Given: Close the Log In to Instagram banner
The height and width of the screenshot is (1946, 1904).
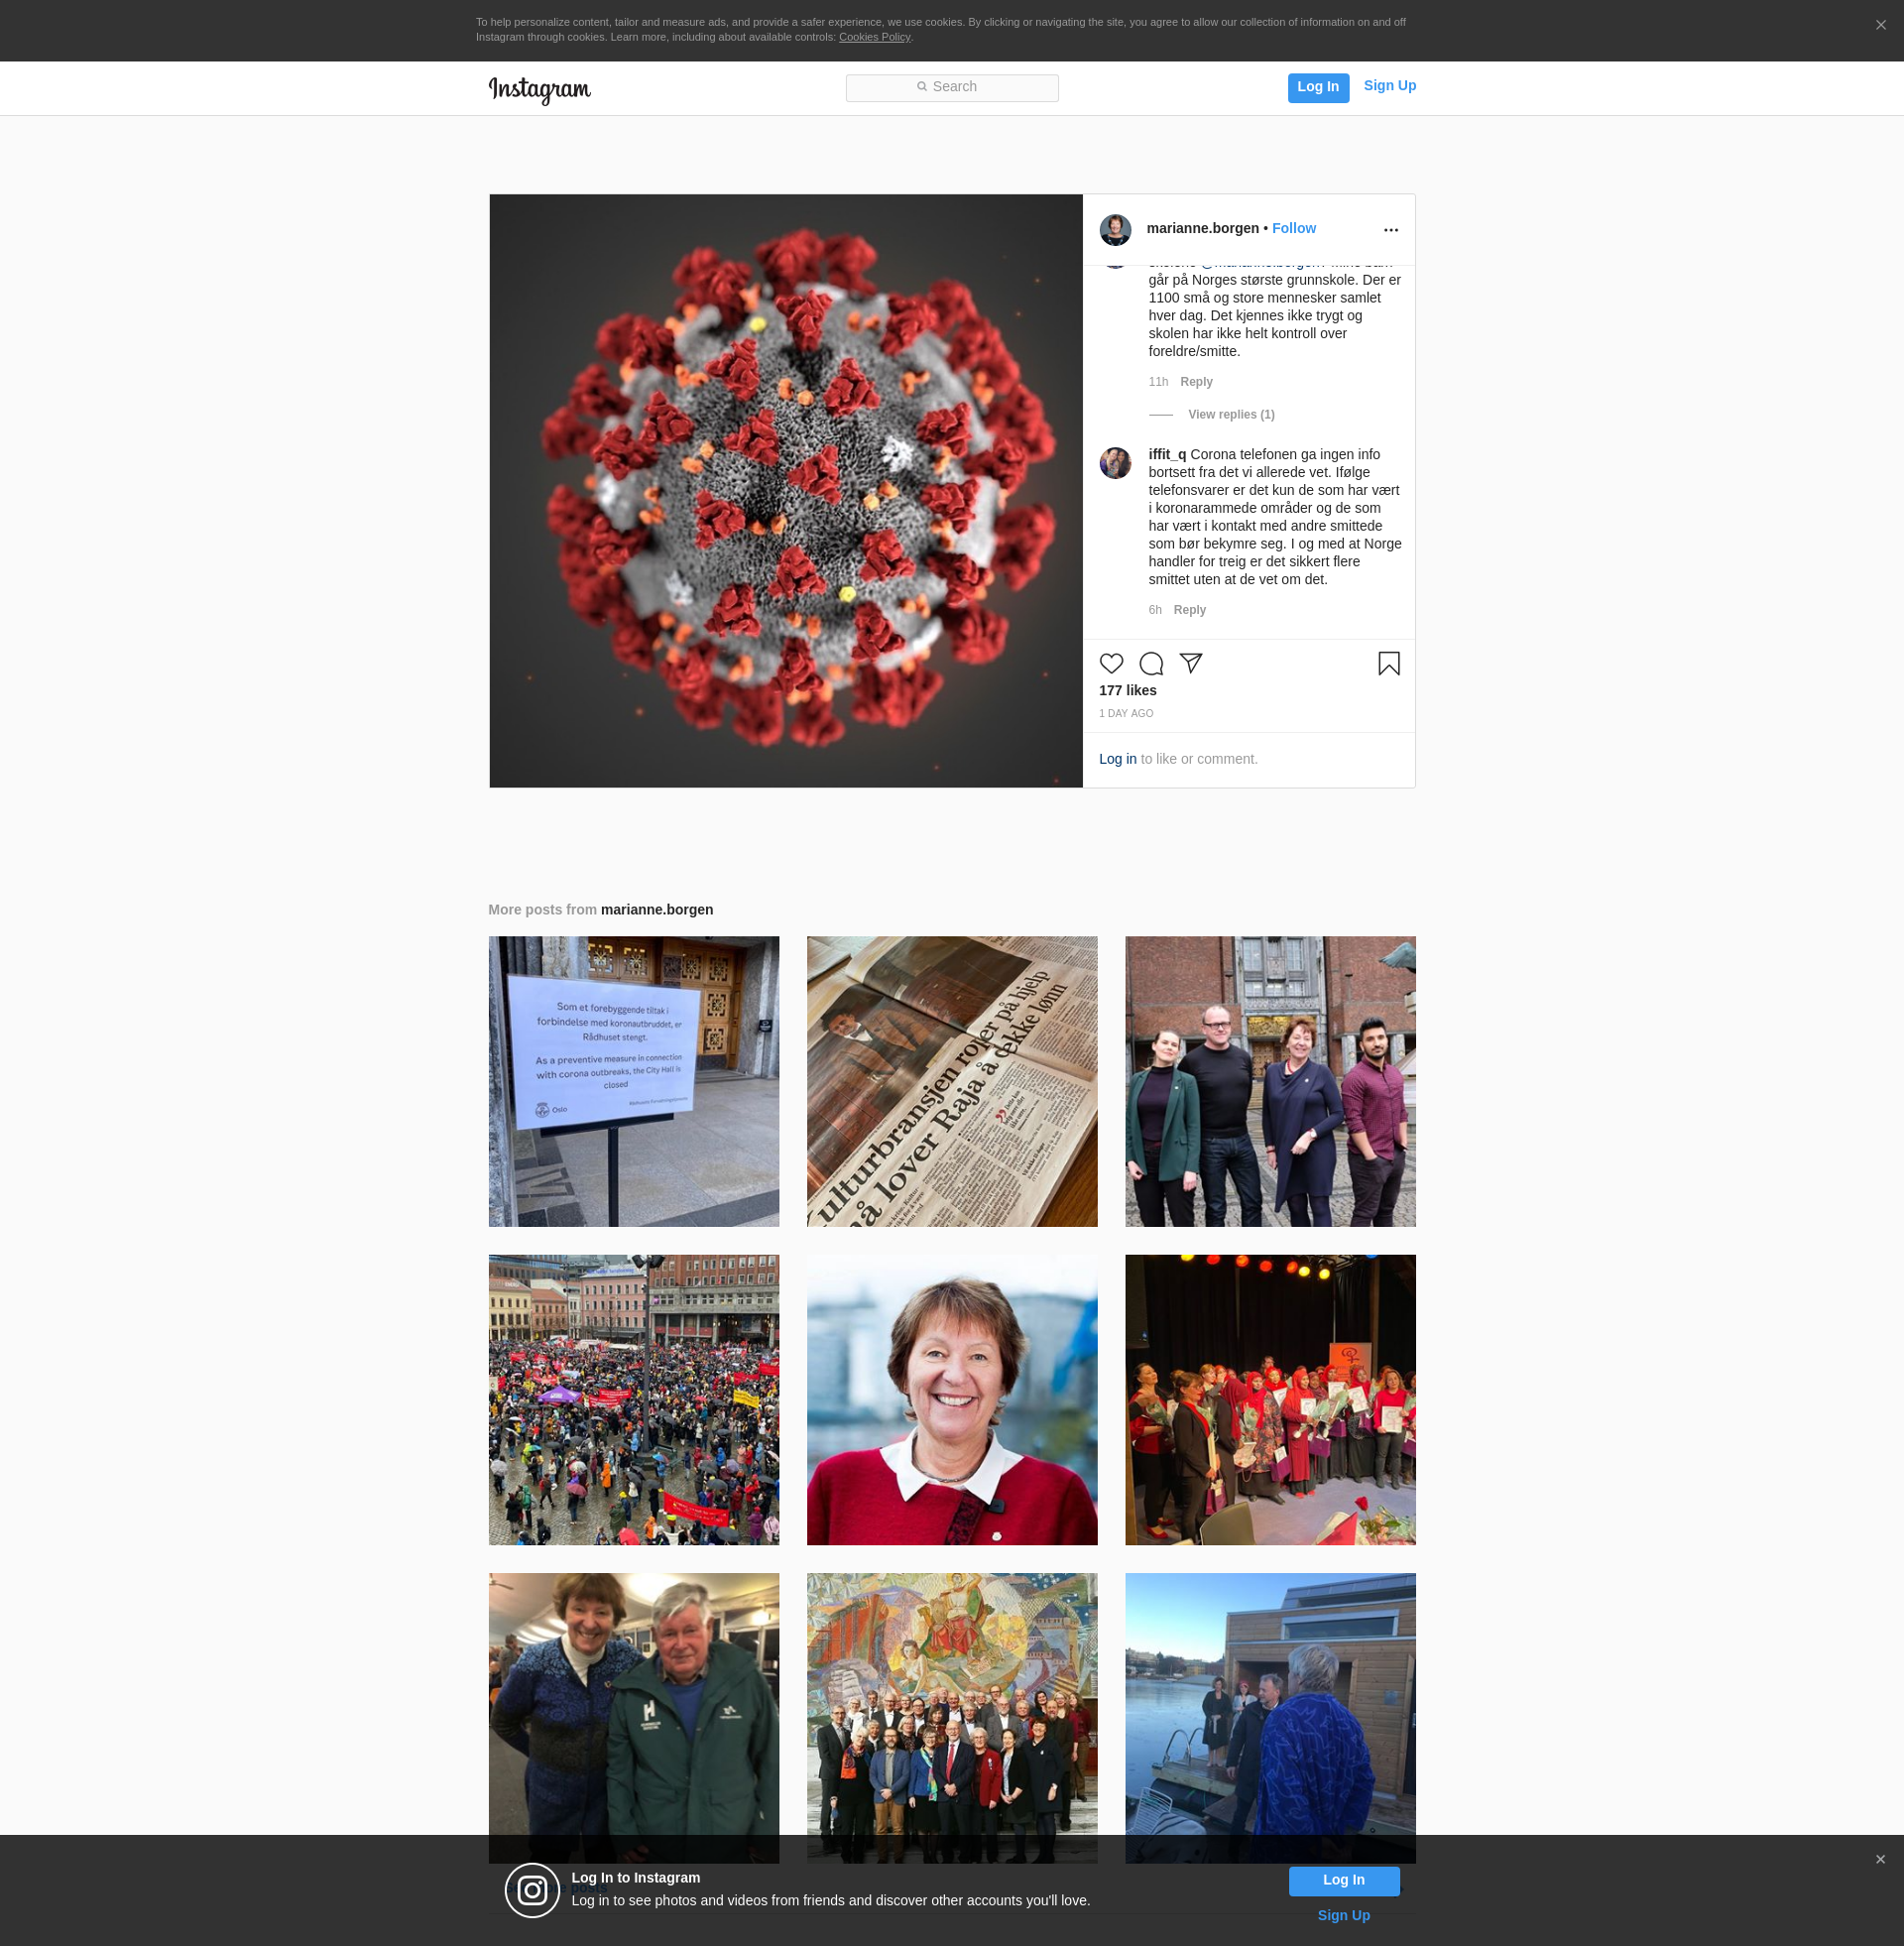Looking at the screenshot, I should point(1880,1860).
